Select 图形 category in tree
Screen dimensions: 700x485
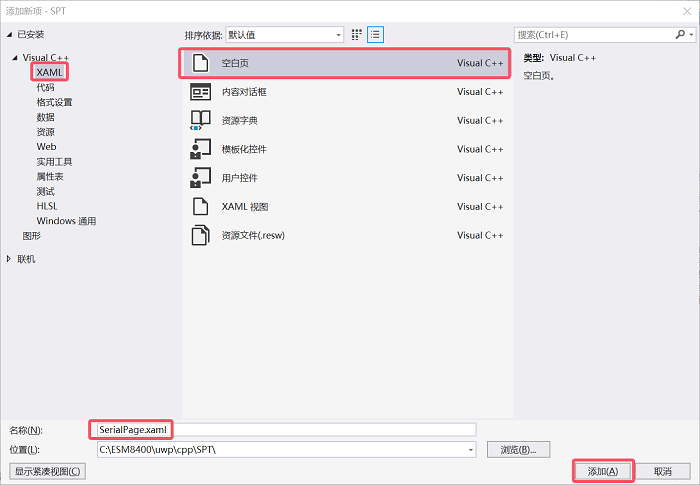click(32, 235)
